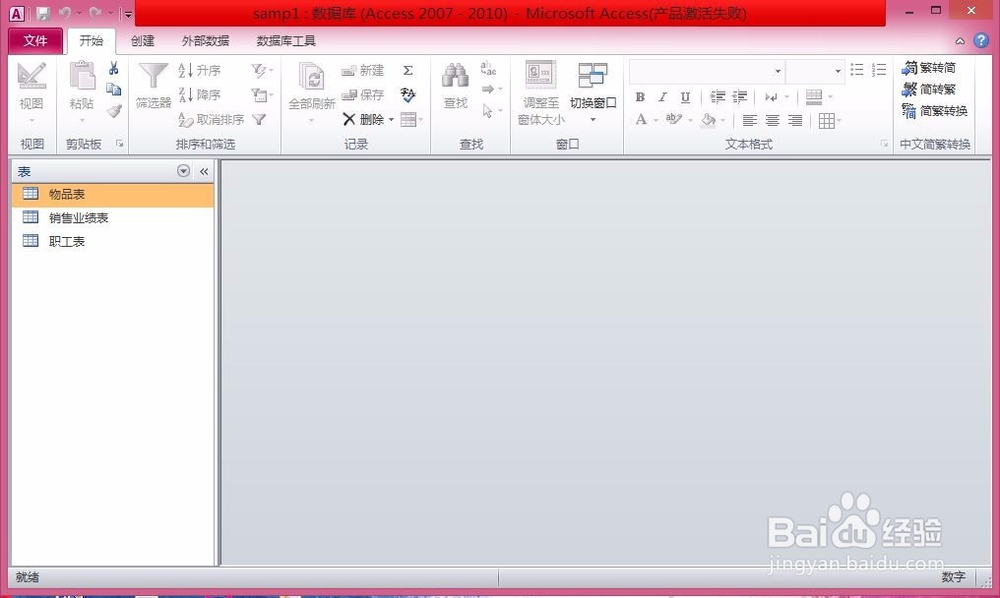Click the Select pointer icon
The width and height of the screenshot is (1000, 598).
[488, 112]
